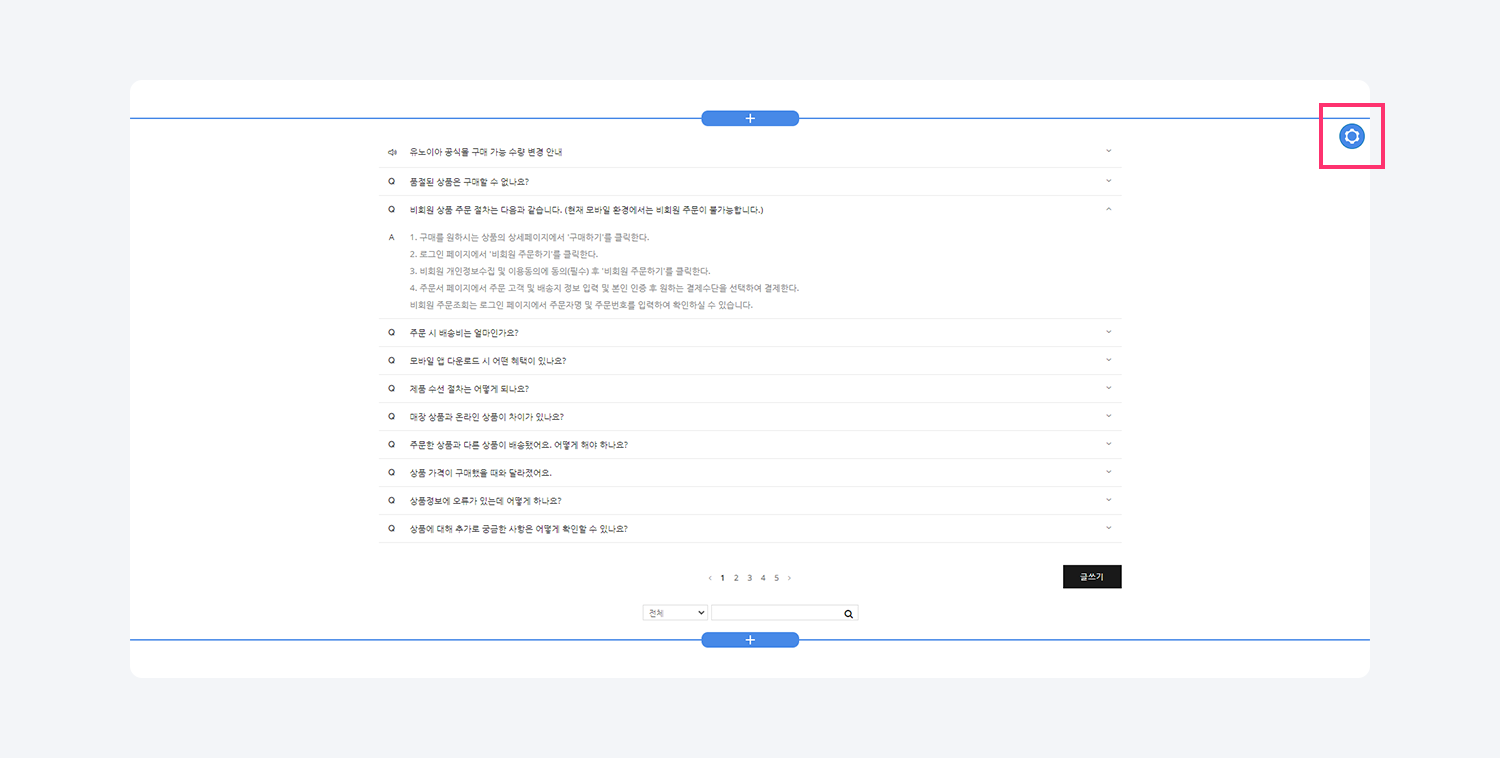Go to next page with right arrow

point(789,578)
